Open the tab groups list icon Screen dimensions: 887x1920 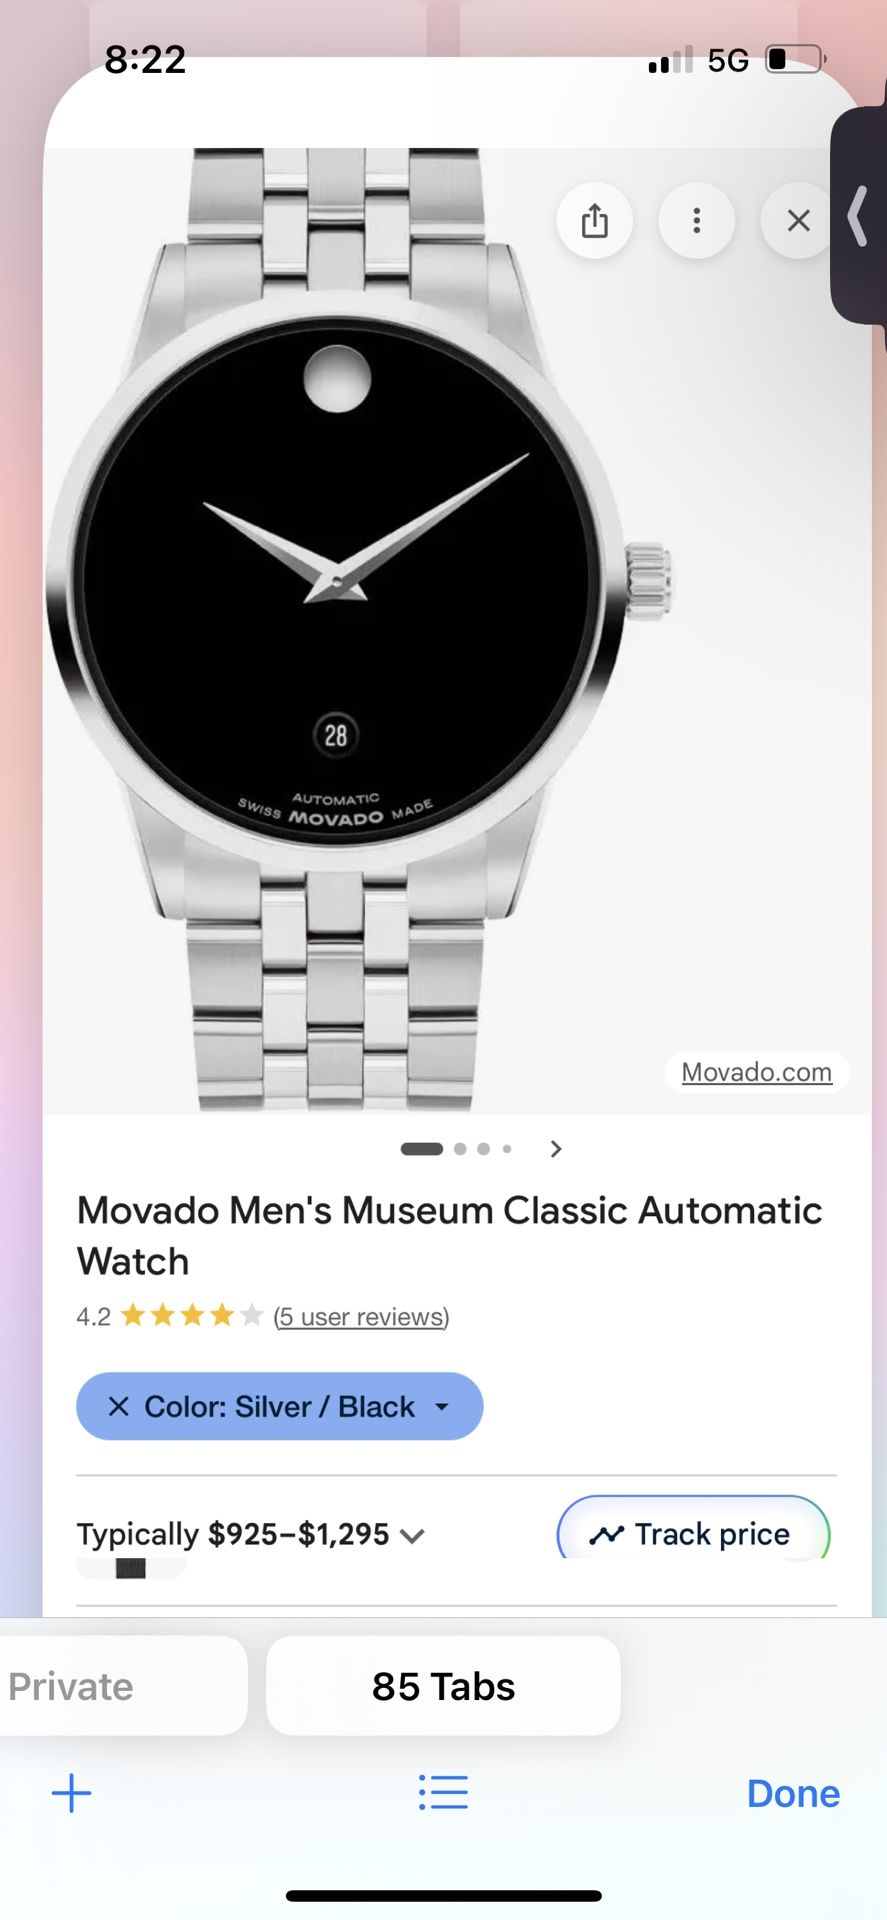pyautogui.click(x=443, y=1792)
